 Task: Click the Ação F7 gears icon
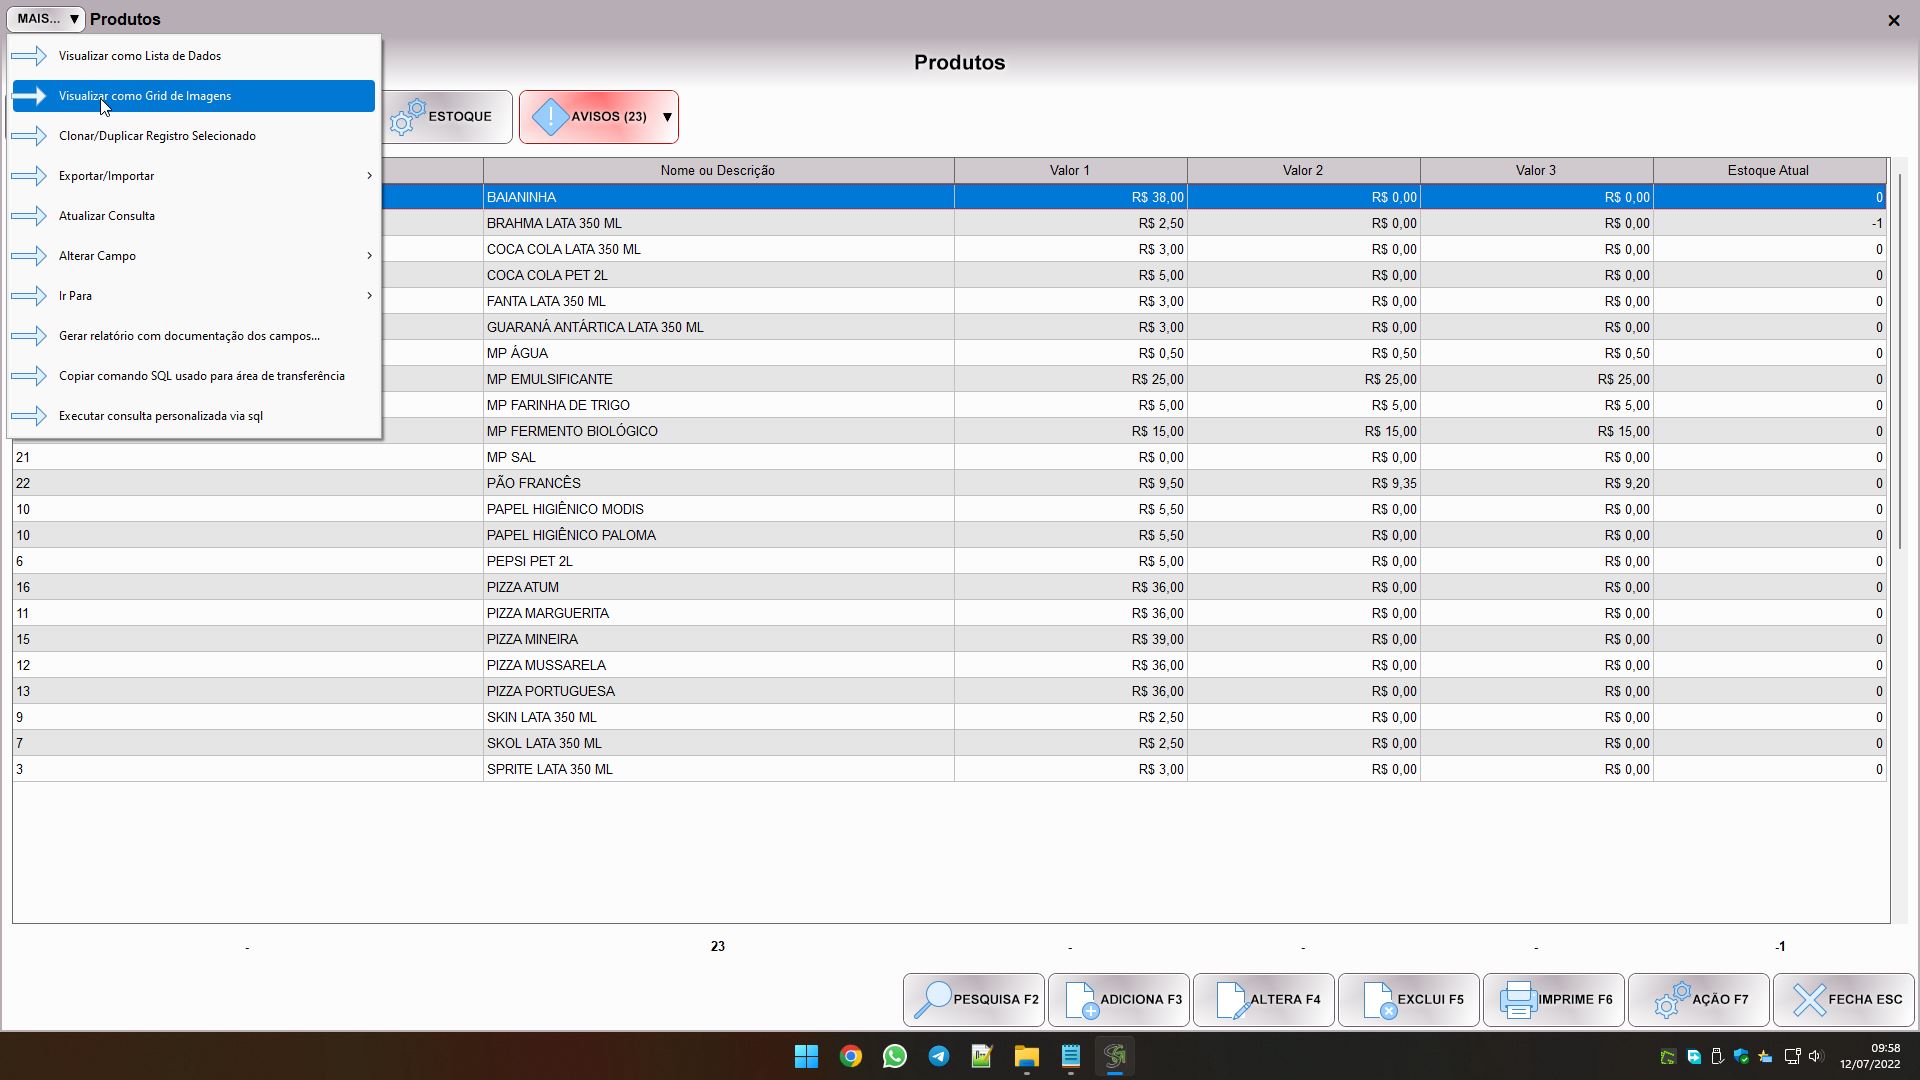[1670, 999]
